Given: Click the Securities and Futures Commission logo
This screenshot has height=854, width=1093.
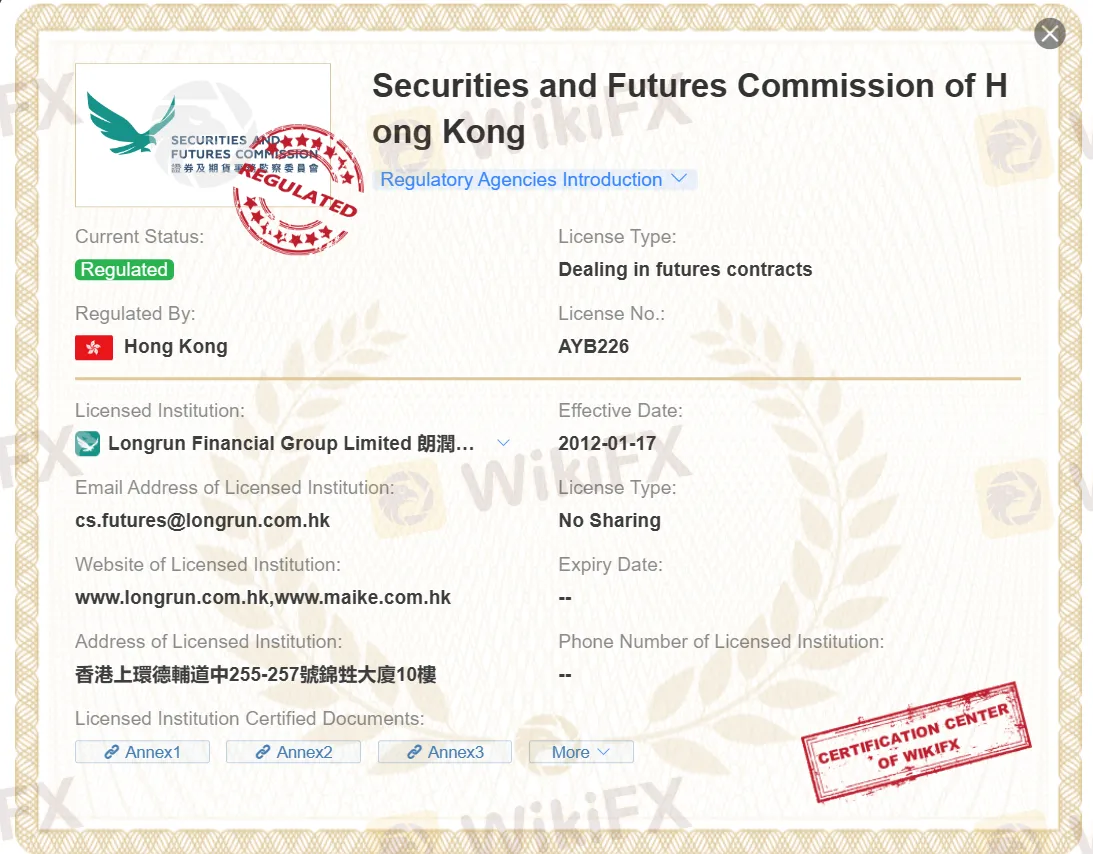Looking at the screenshot, I should 203,134.
